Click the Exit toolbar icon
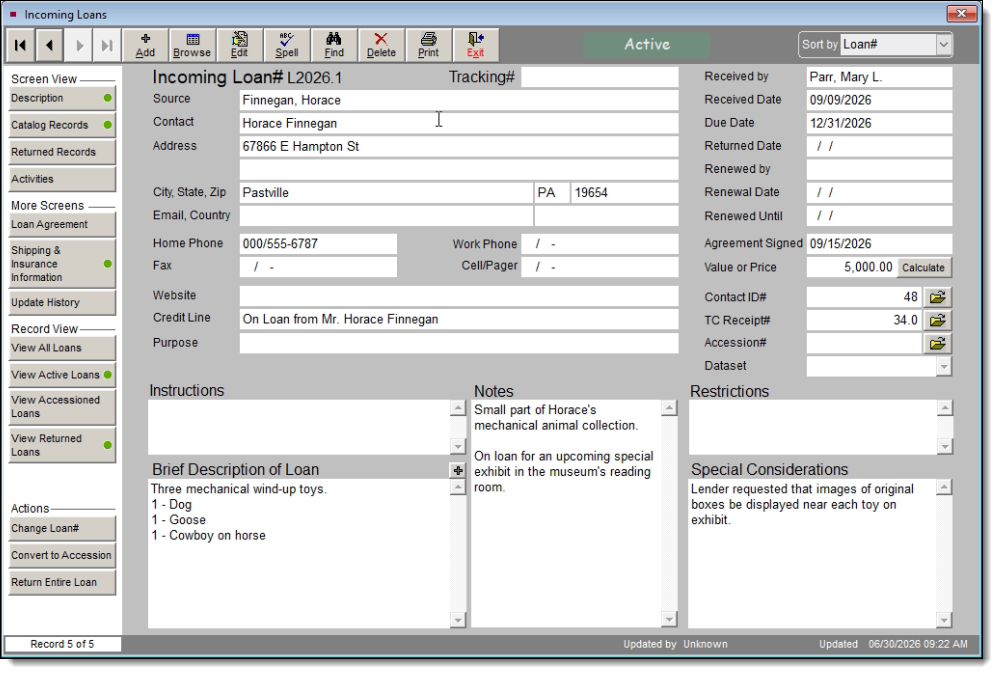Screen dimensions: 998x674 click(475, 45)
